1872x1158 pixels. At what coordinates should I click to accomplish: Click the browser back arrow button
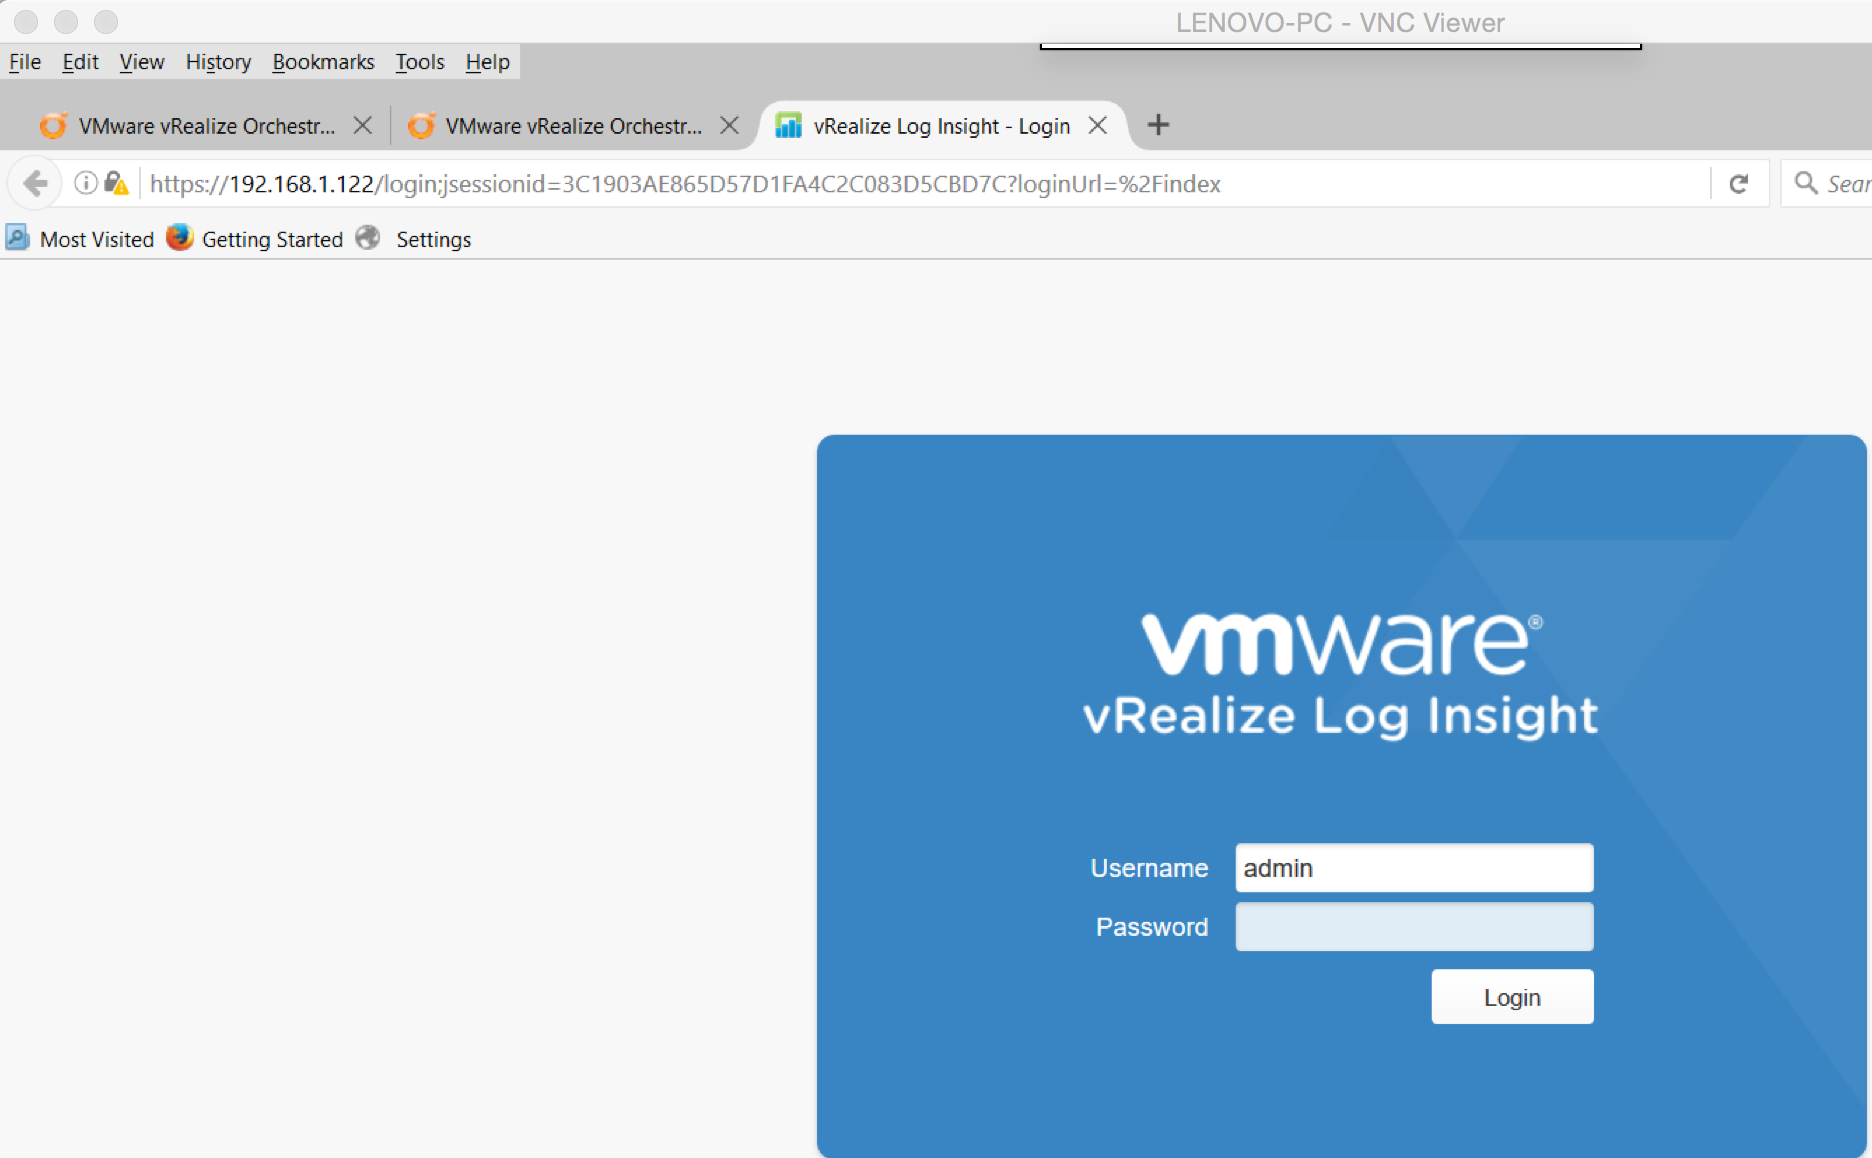(x=36, y=184)
